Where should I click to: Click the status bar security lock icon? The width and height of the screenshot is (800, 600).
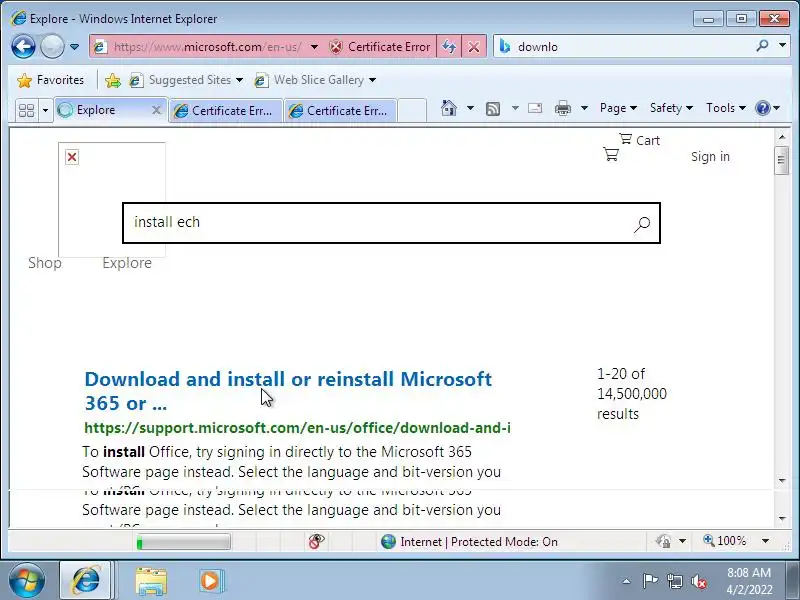pos(663,541)
